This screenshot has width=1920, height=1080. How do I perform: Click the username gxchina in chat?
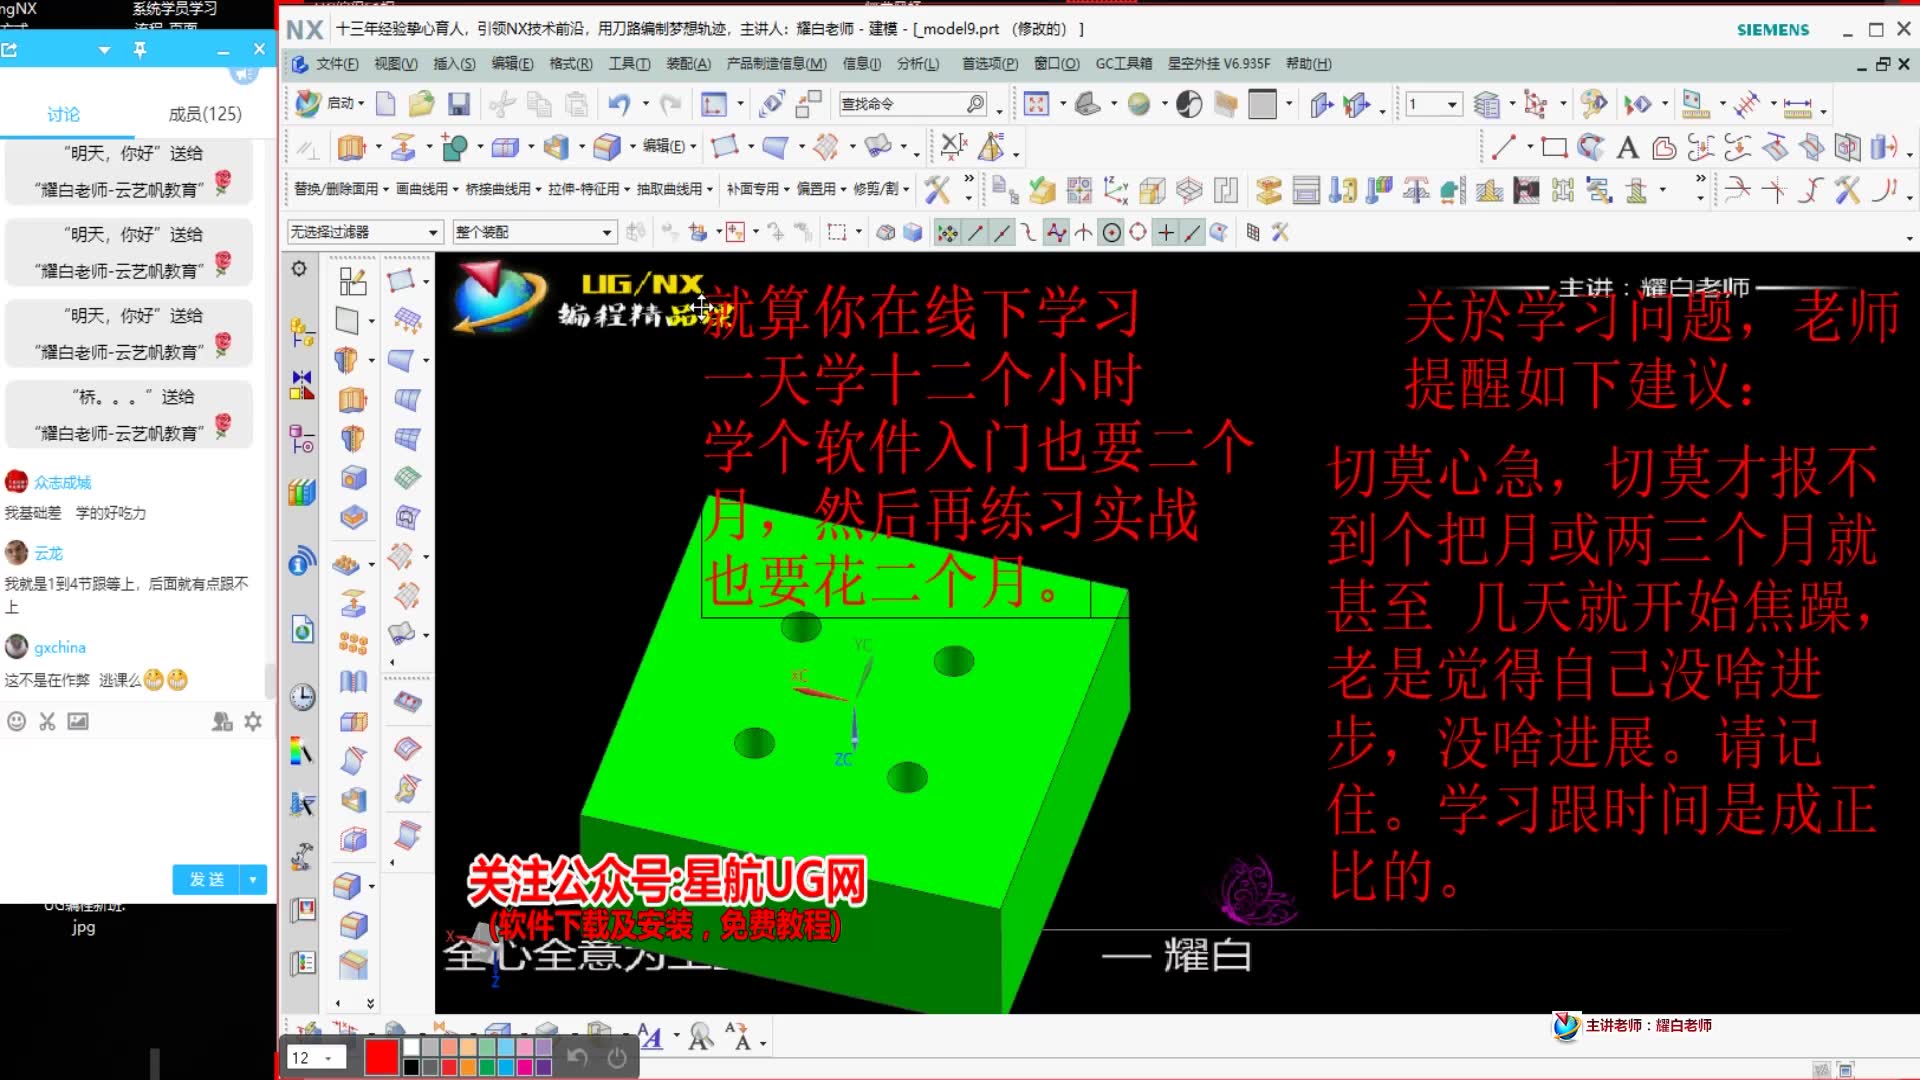coord(60,647)
